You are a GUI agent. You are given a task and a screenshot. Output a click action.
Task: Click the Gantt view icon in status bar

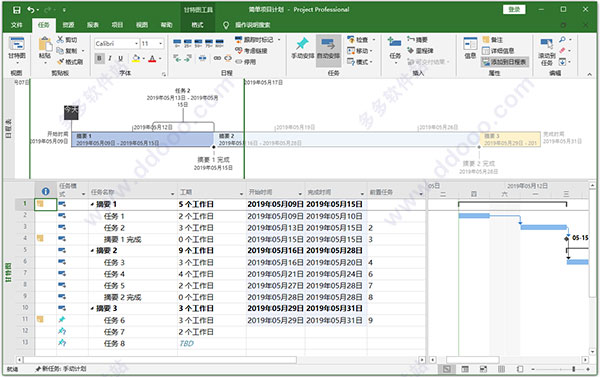point(446,369)
